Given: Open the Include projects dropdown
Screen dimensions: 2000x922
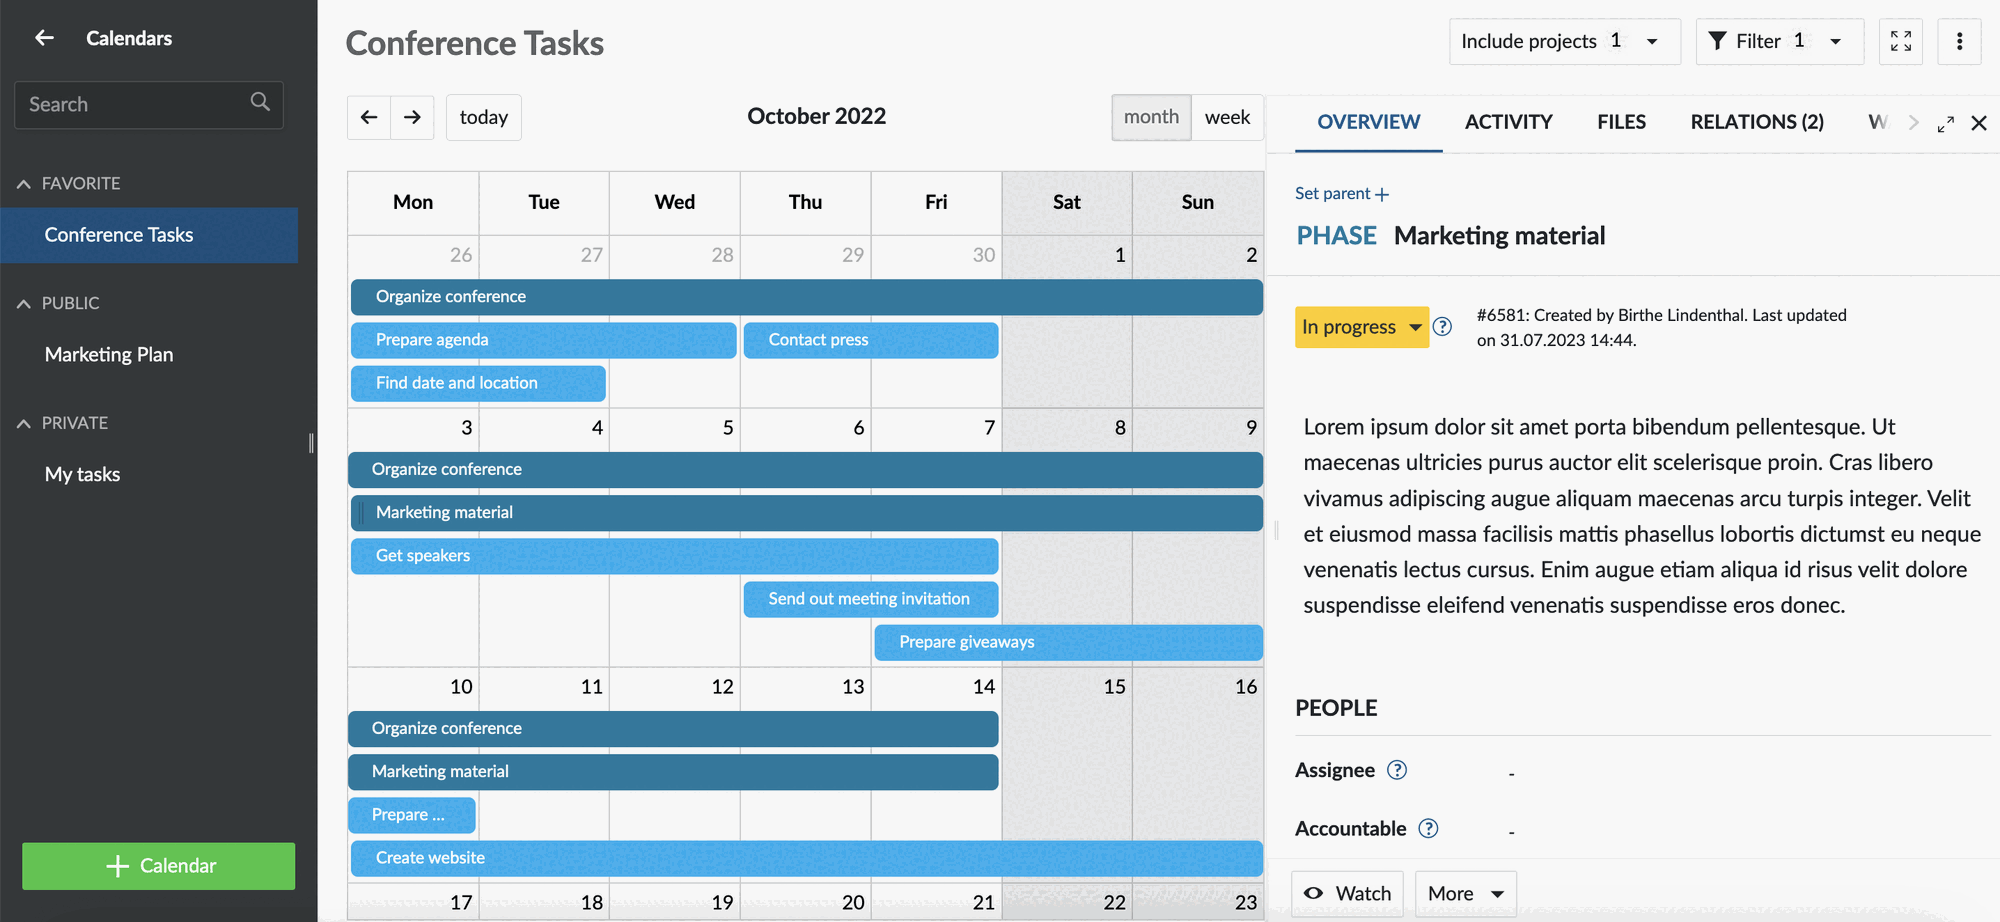Looking at the screenshot, I should coord(1564,41).
